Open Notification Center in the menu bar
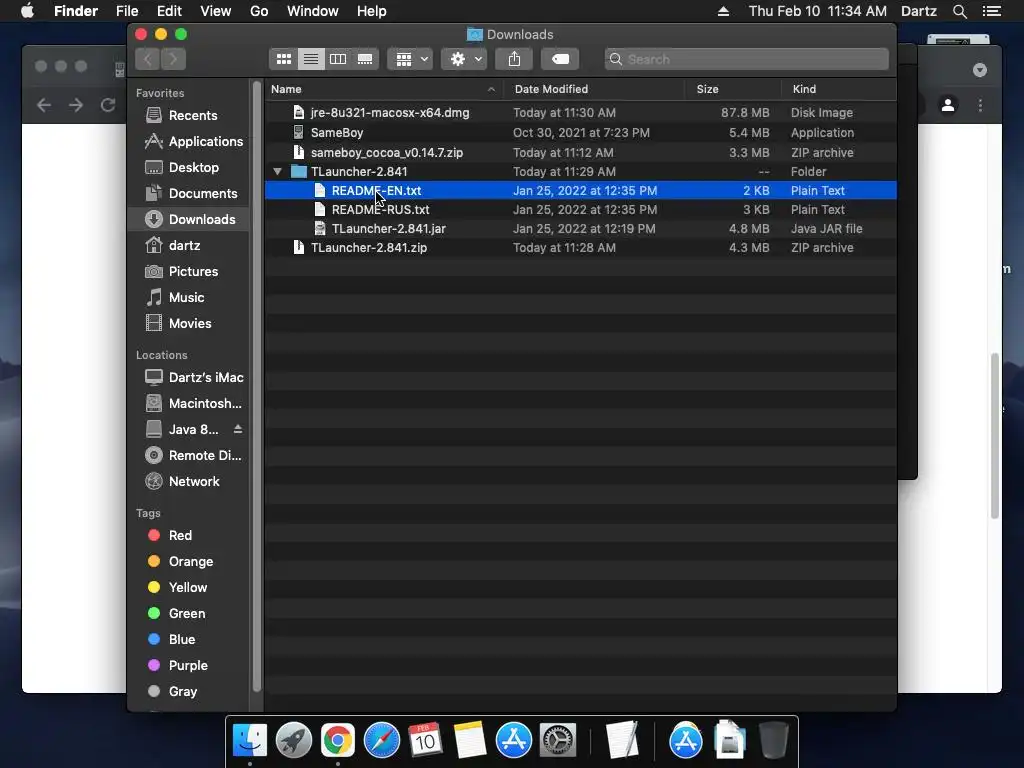The width and height of the screenshot is (1024, 768). click(992, 11)
